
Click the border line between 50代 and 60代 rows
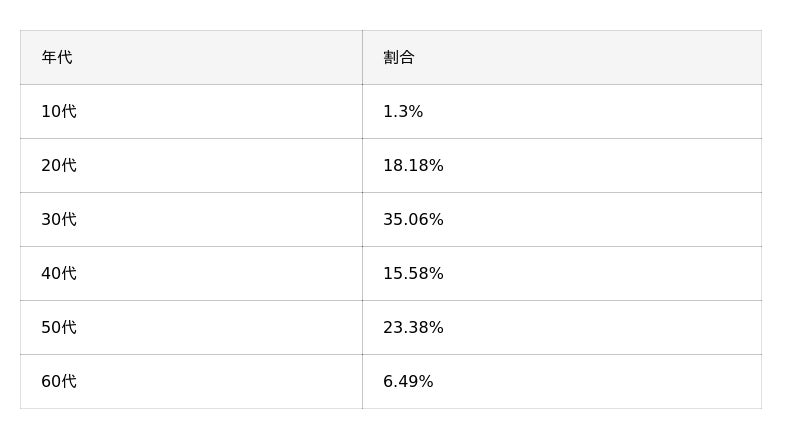(190, 354)
